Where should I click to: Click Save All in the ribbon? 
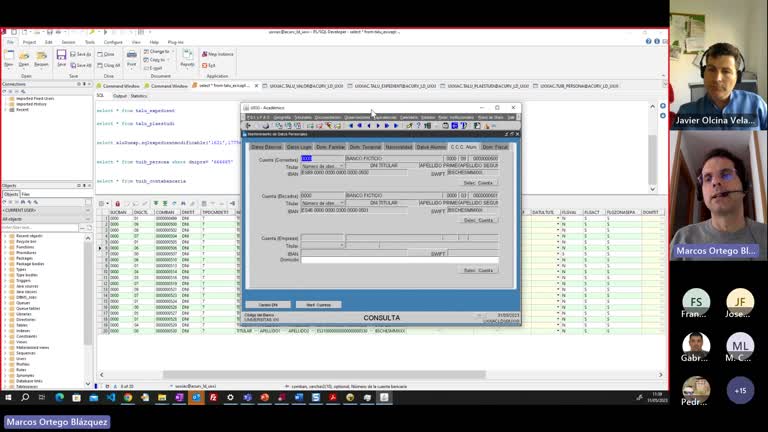(81, 65)
